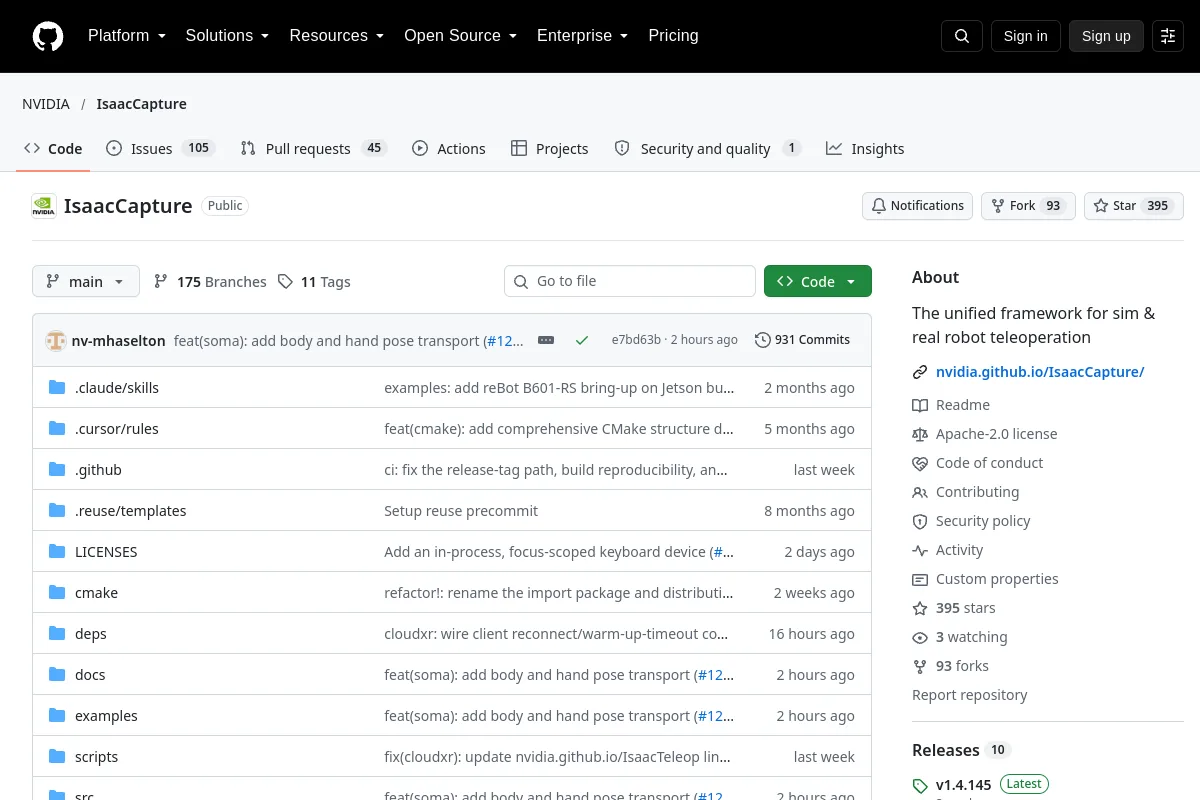Open the e7bd63b commit hash link
This screenshot has height=800, width=1200.
[636, 340]
